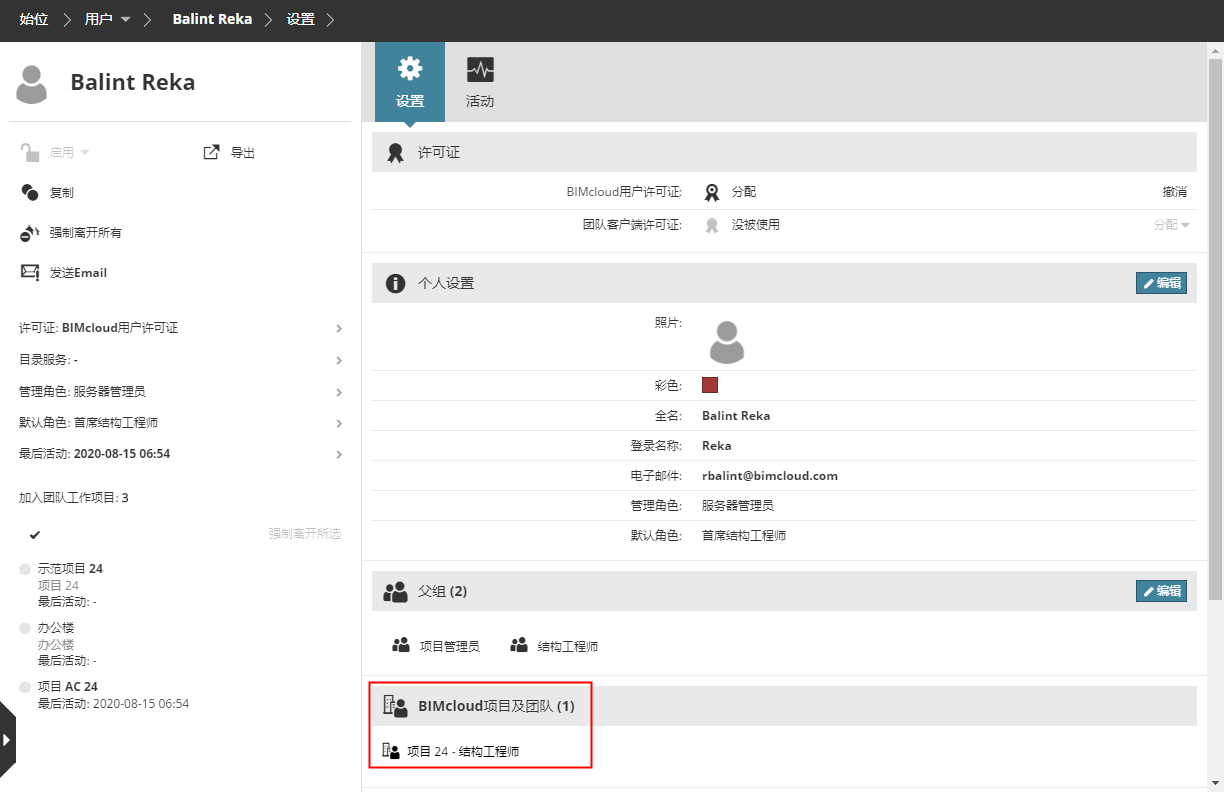Screen dimensions: 1224x792
Task: Click the scrollbar down arrow
Action: coord(1216,783)
